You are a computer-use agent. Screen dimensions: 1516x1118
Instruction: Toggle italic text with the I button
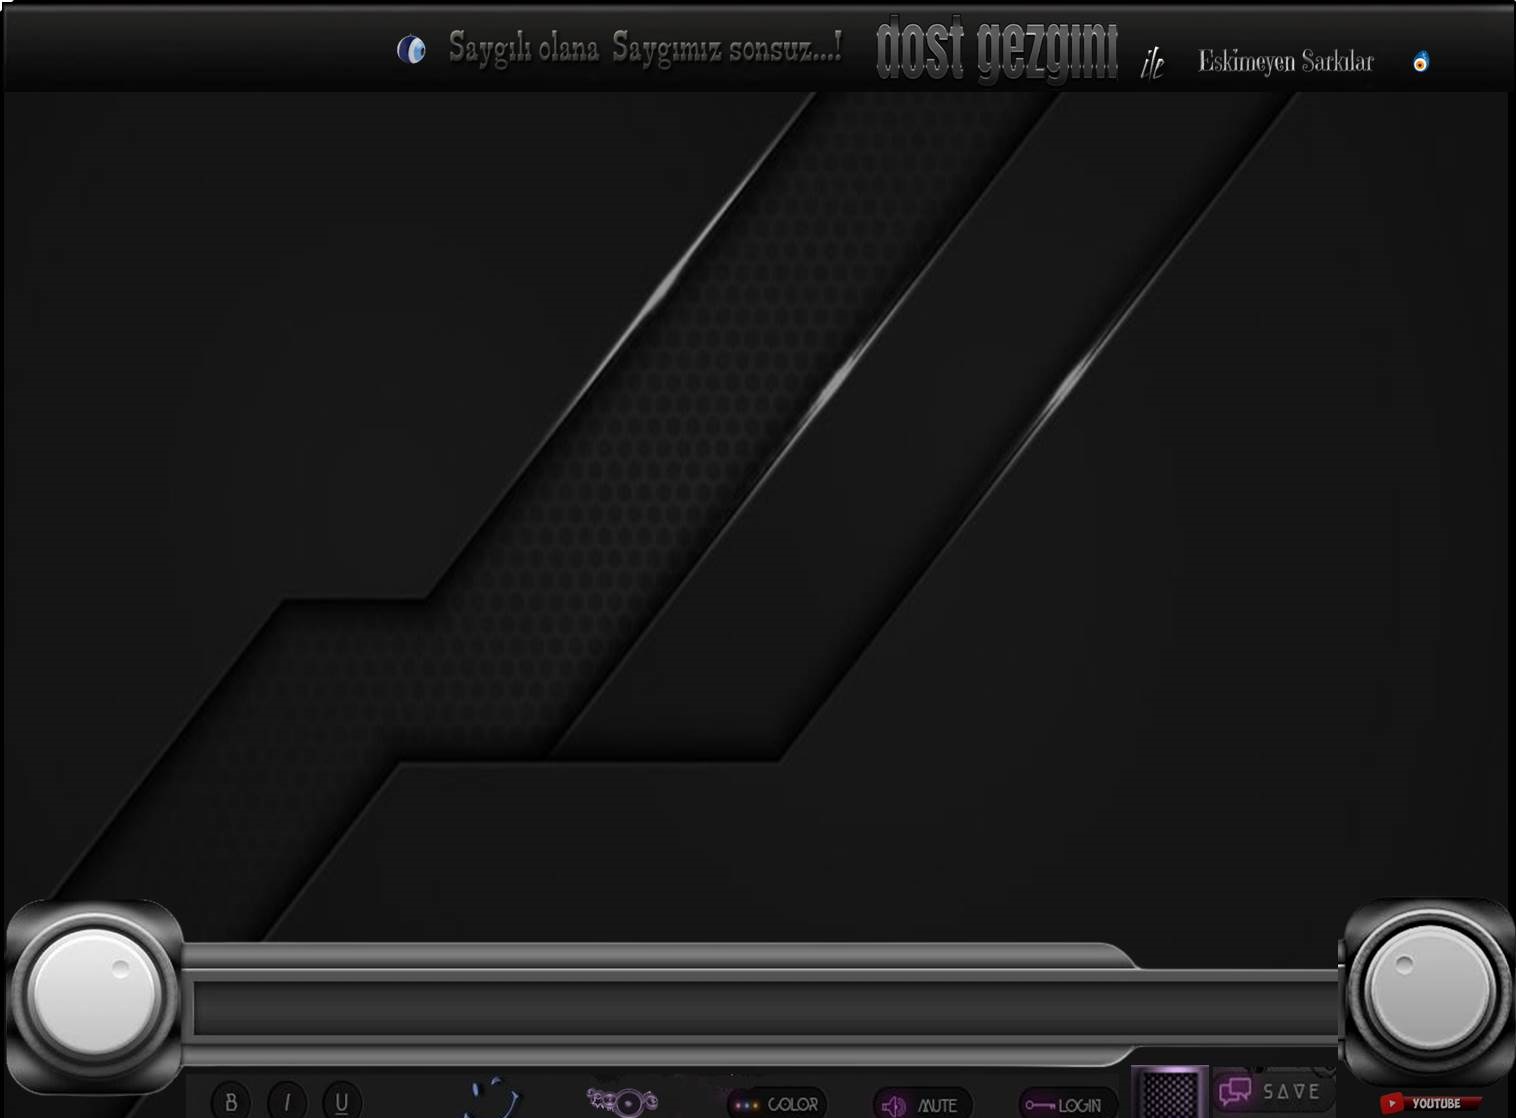287,1102
